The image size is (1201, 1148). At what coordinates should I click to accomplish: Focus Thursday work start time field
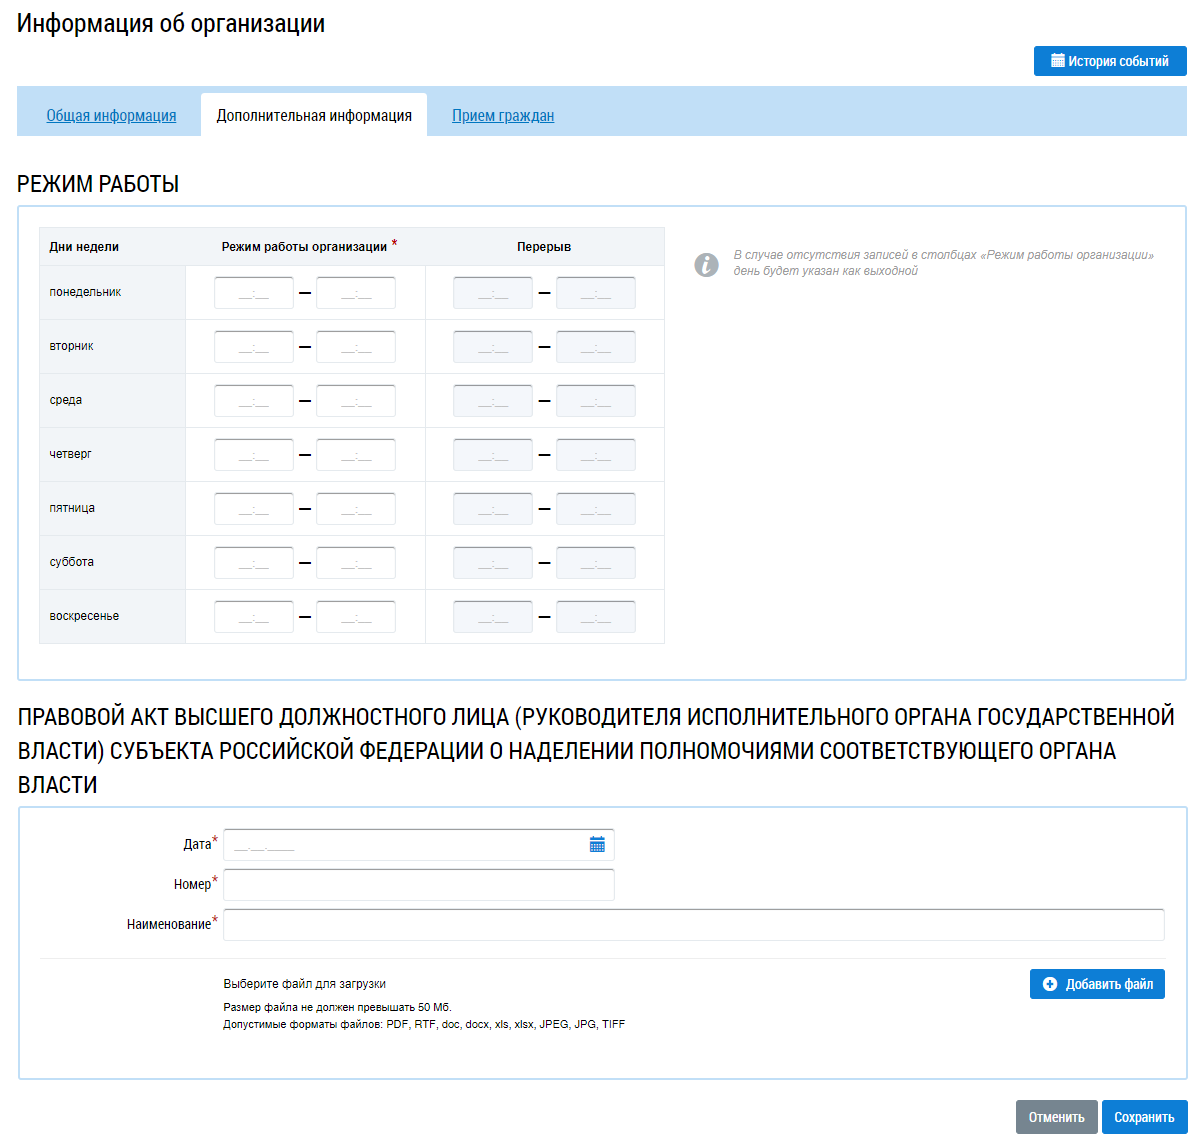point(254,455)
